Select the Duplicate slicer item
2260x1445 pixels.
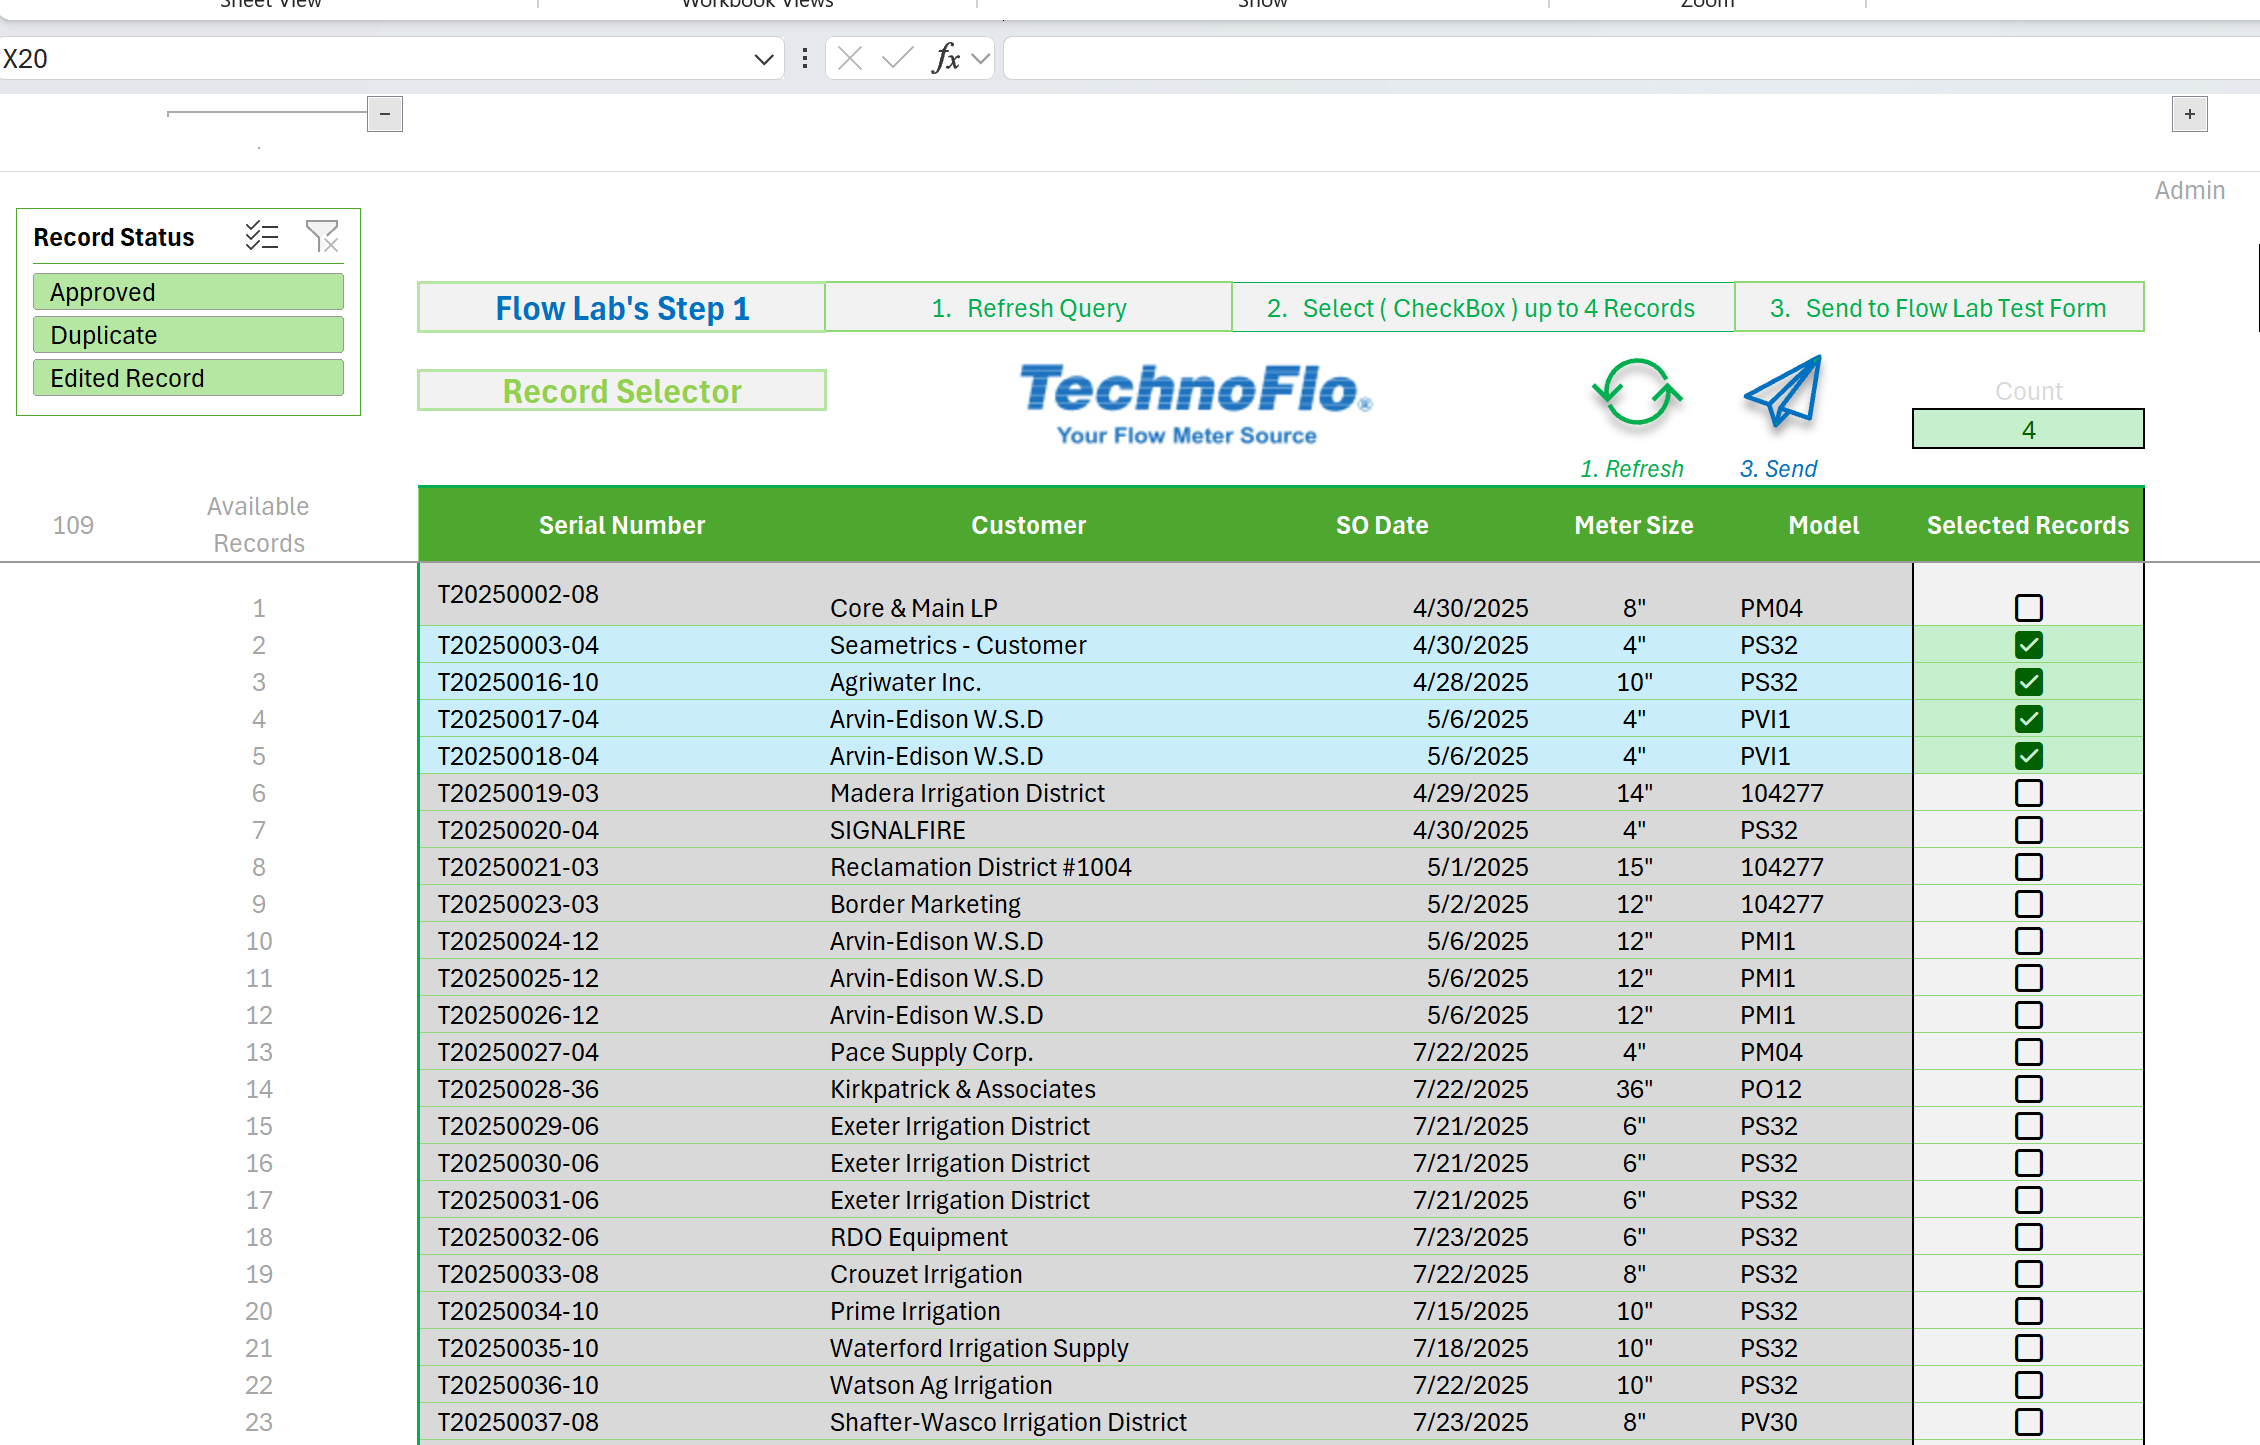pos(188,335)
